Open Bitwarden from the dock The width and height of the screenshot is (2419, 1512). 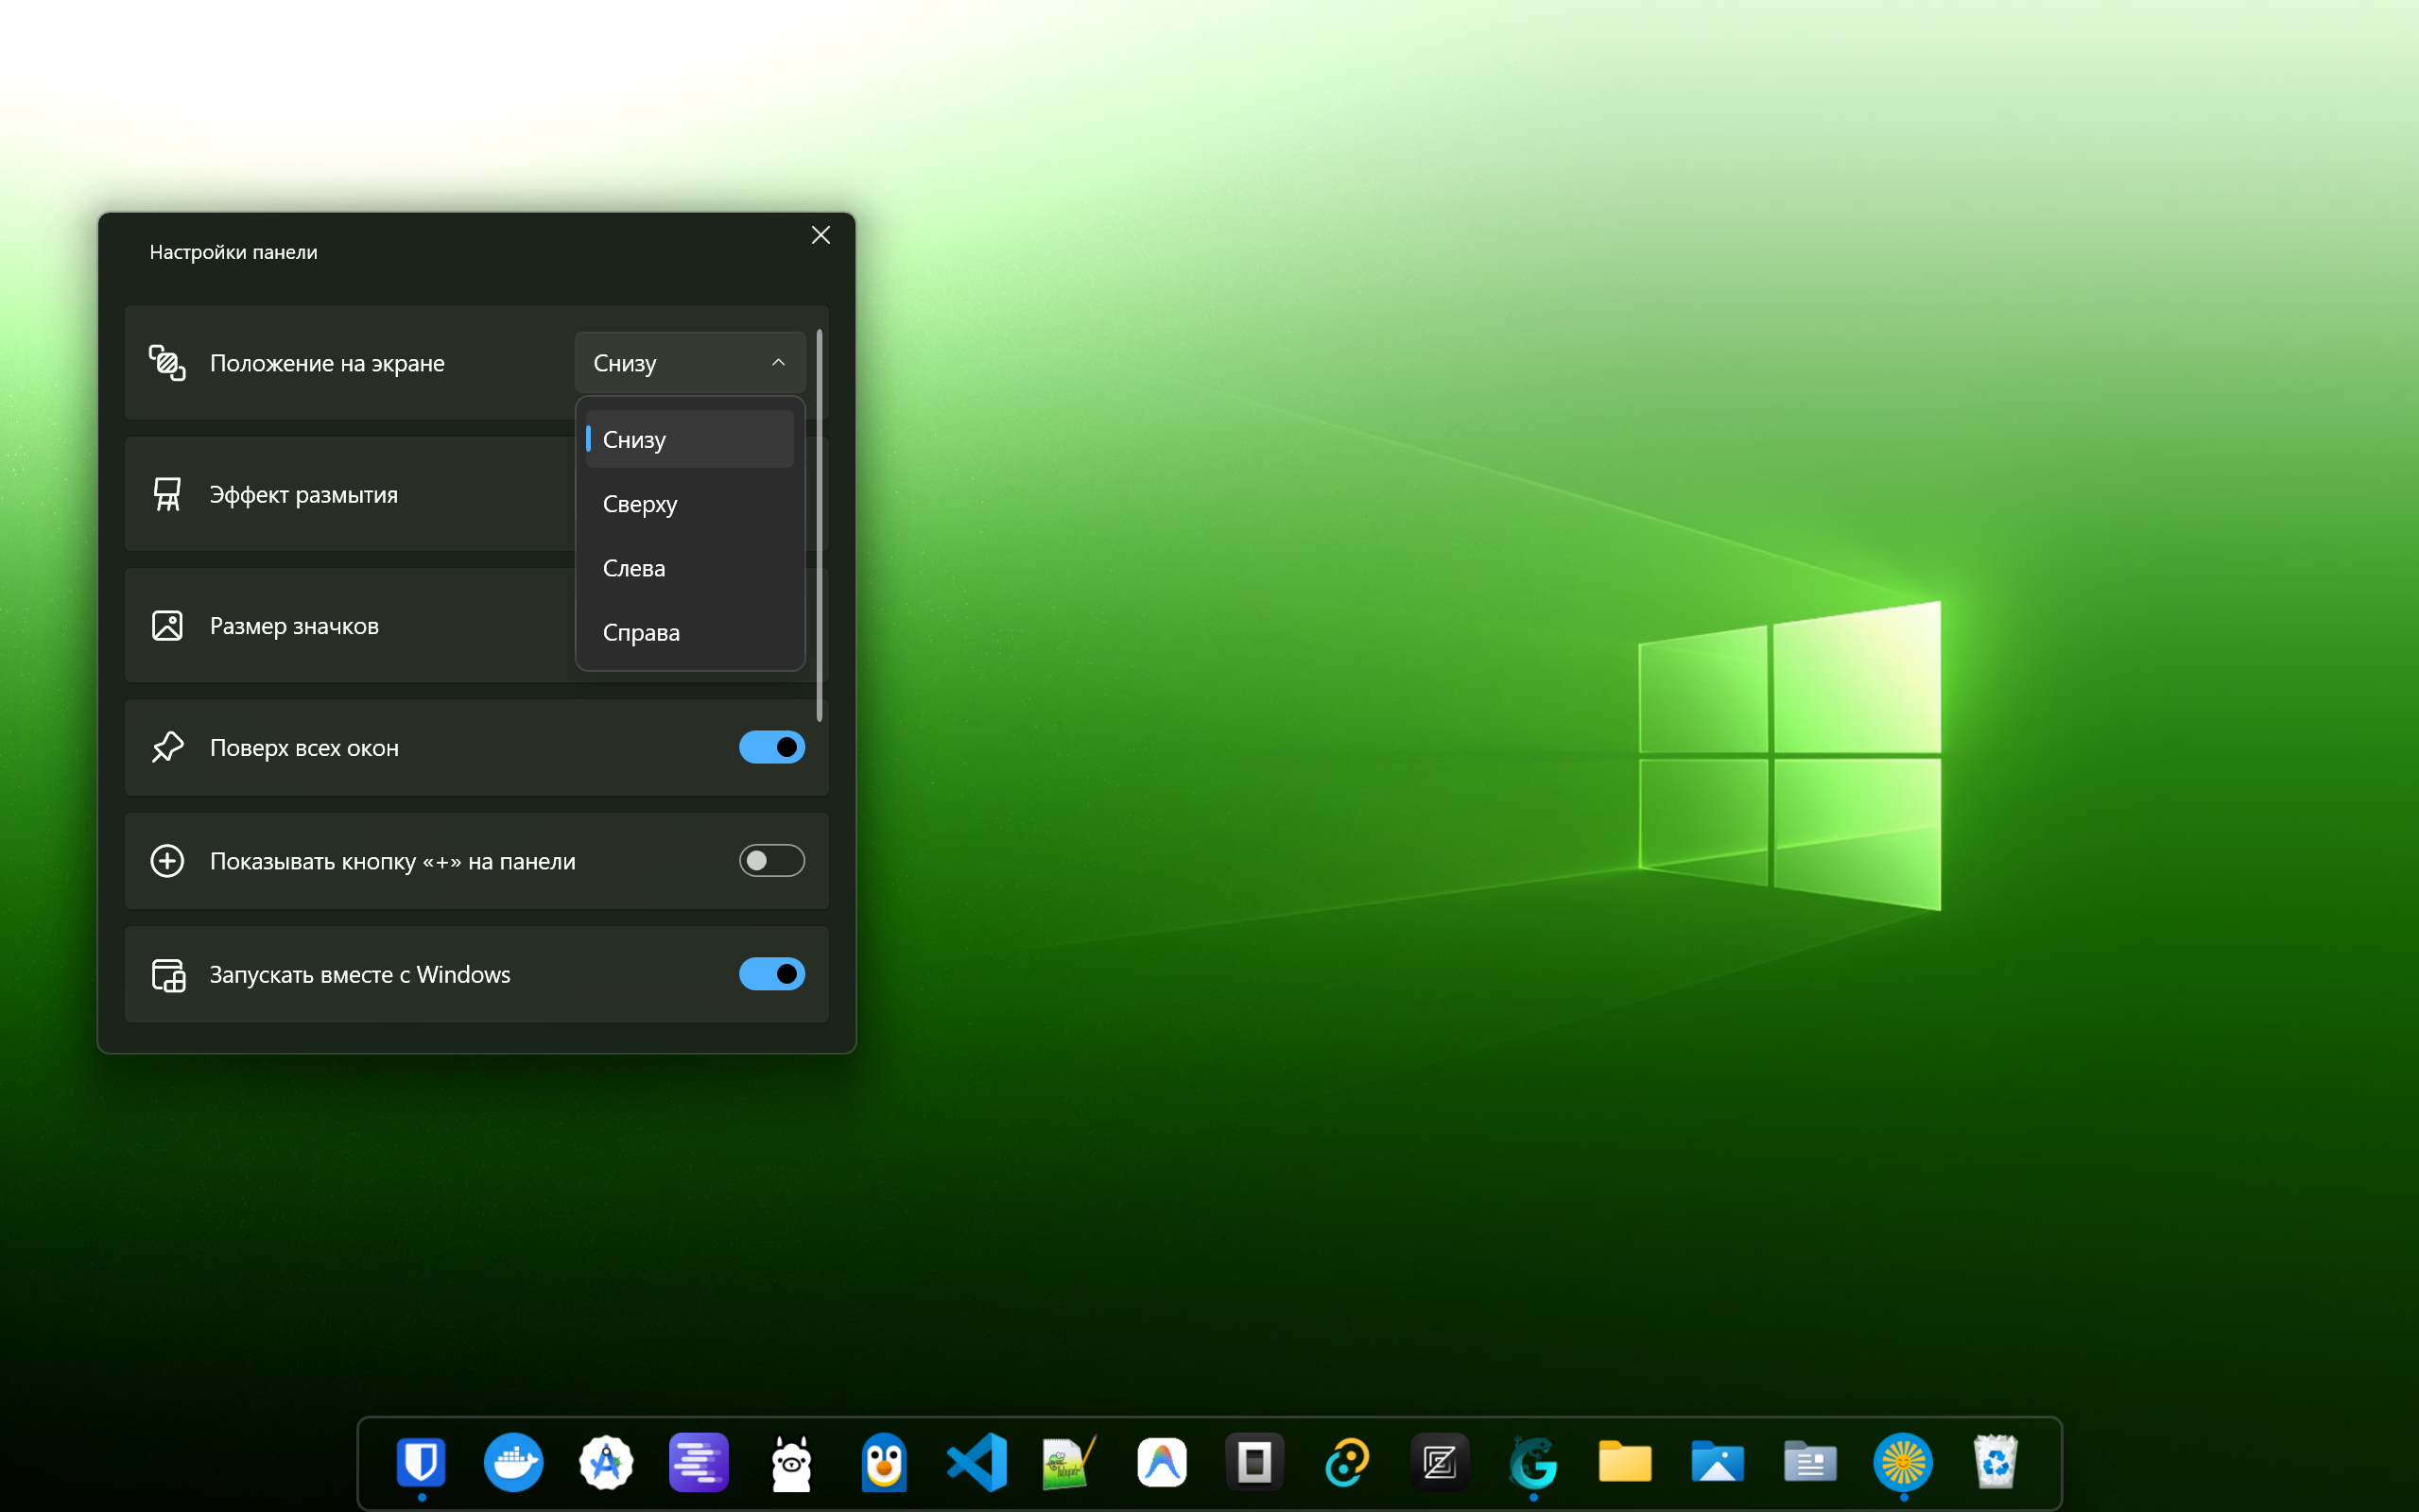click(x=421, y=1462)
